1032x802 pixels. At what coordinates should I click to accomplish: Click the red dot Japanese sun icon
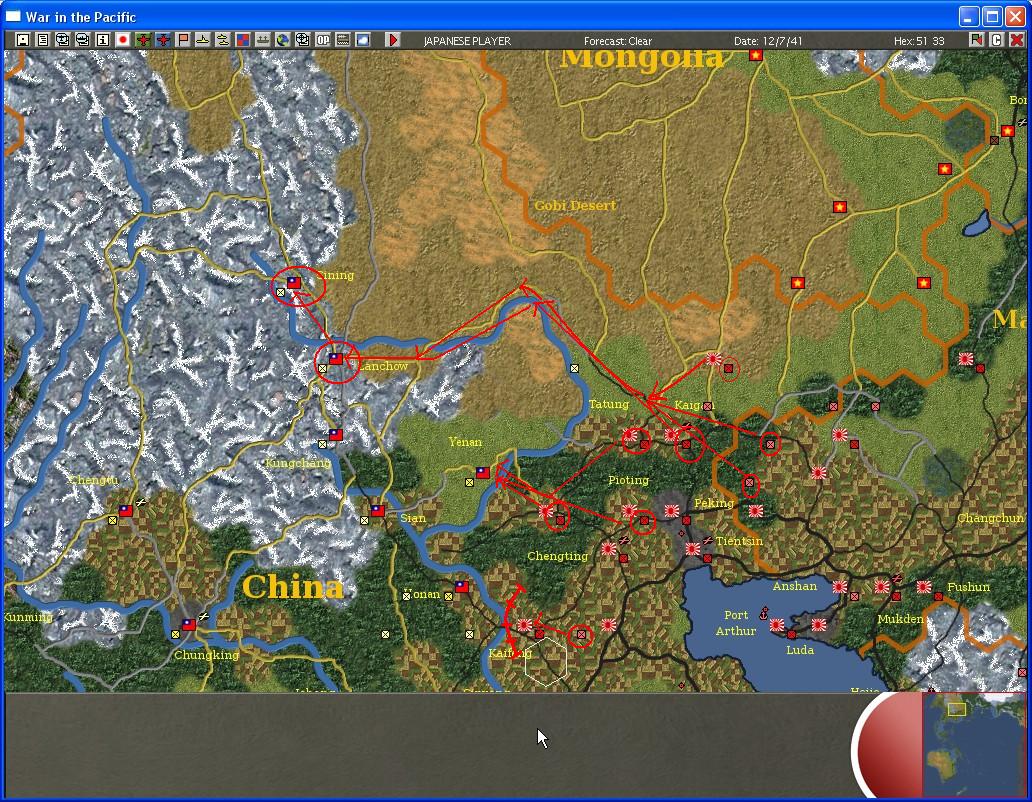(124, 40)
